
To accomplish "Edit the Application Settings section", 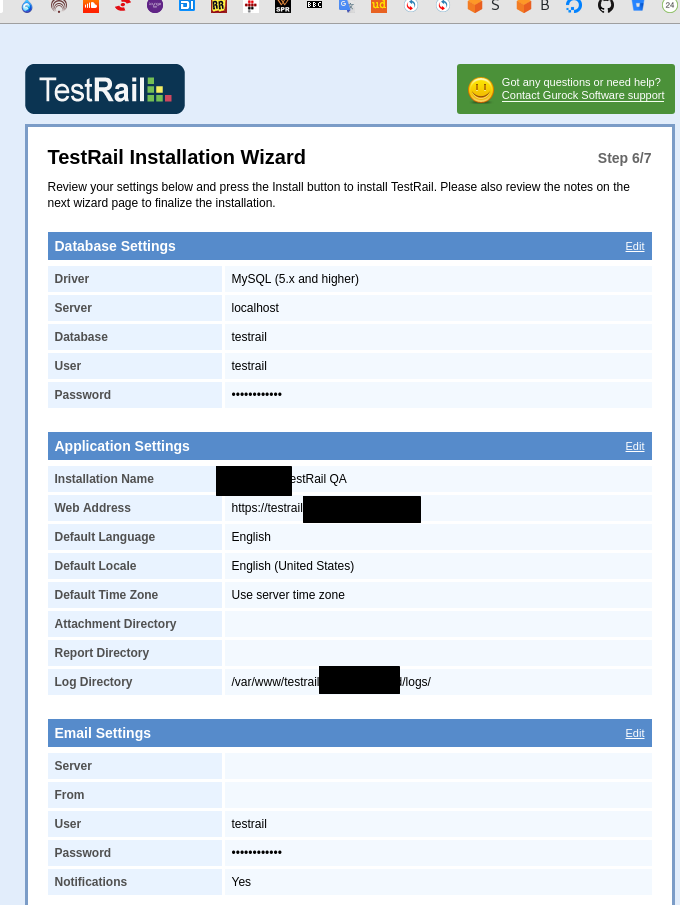I will click(x=634, y=447).
